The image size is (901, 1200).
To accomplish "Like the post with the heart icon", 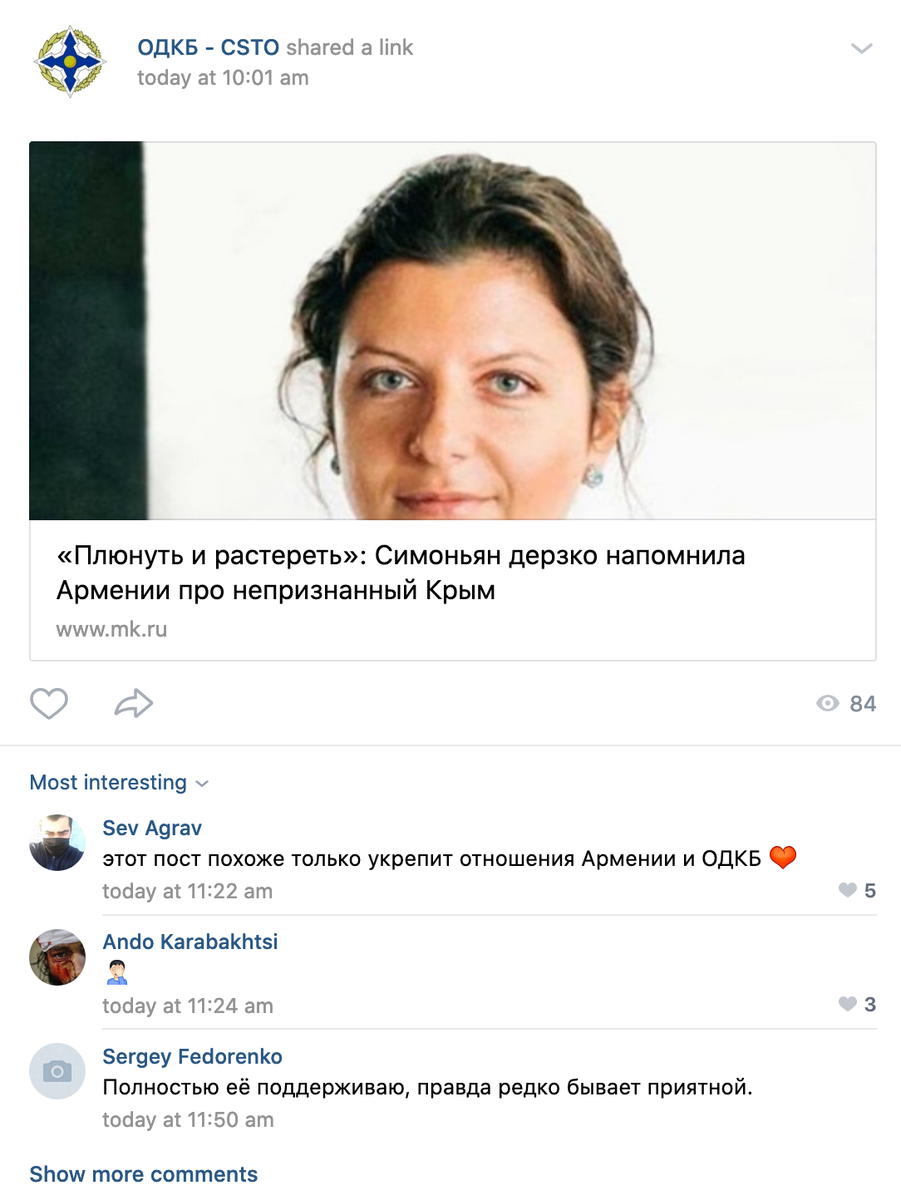I will [x=48, y=704].
